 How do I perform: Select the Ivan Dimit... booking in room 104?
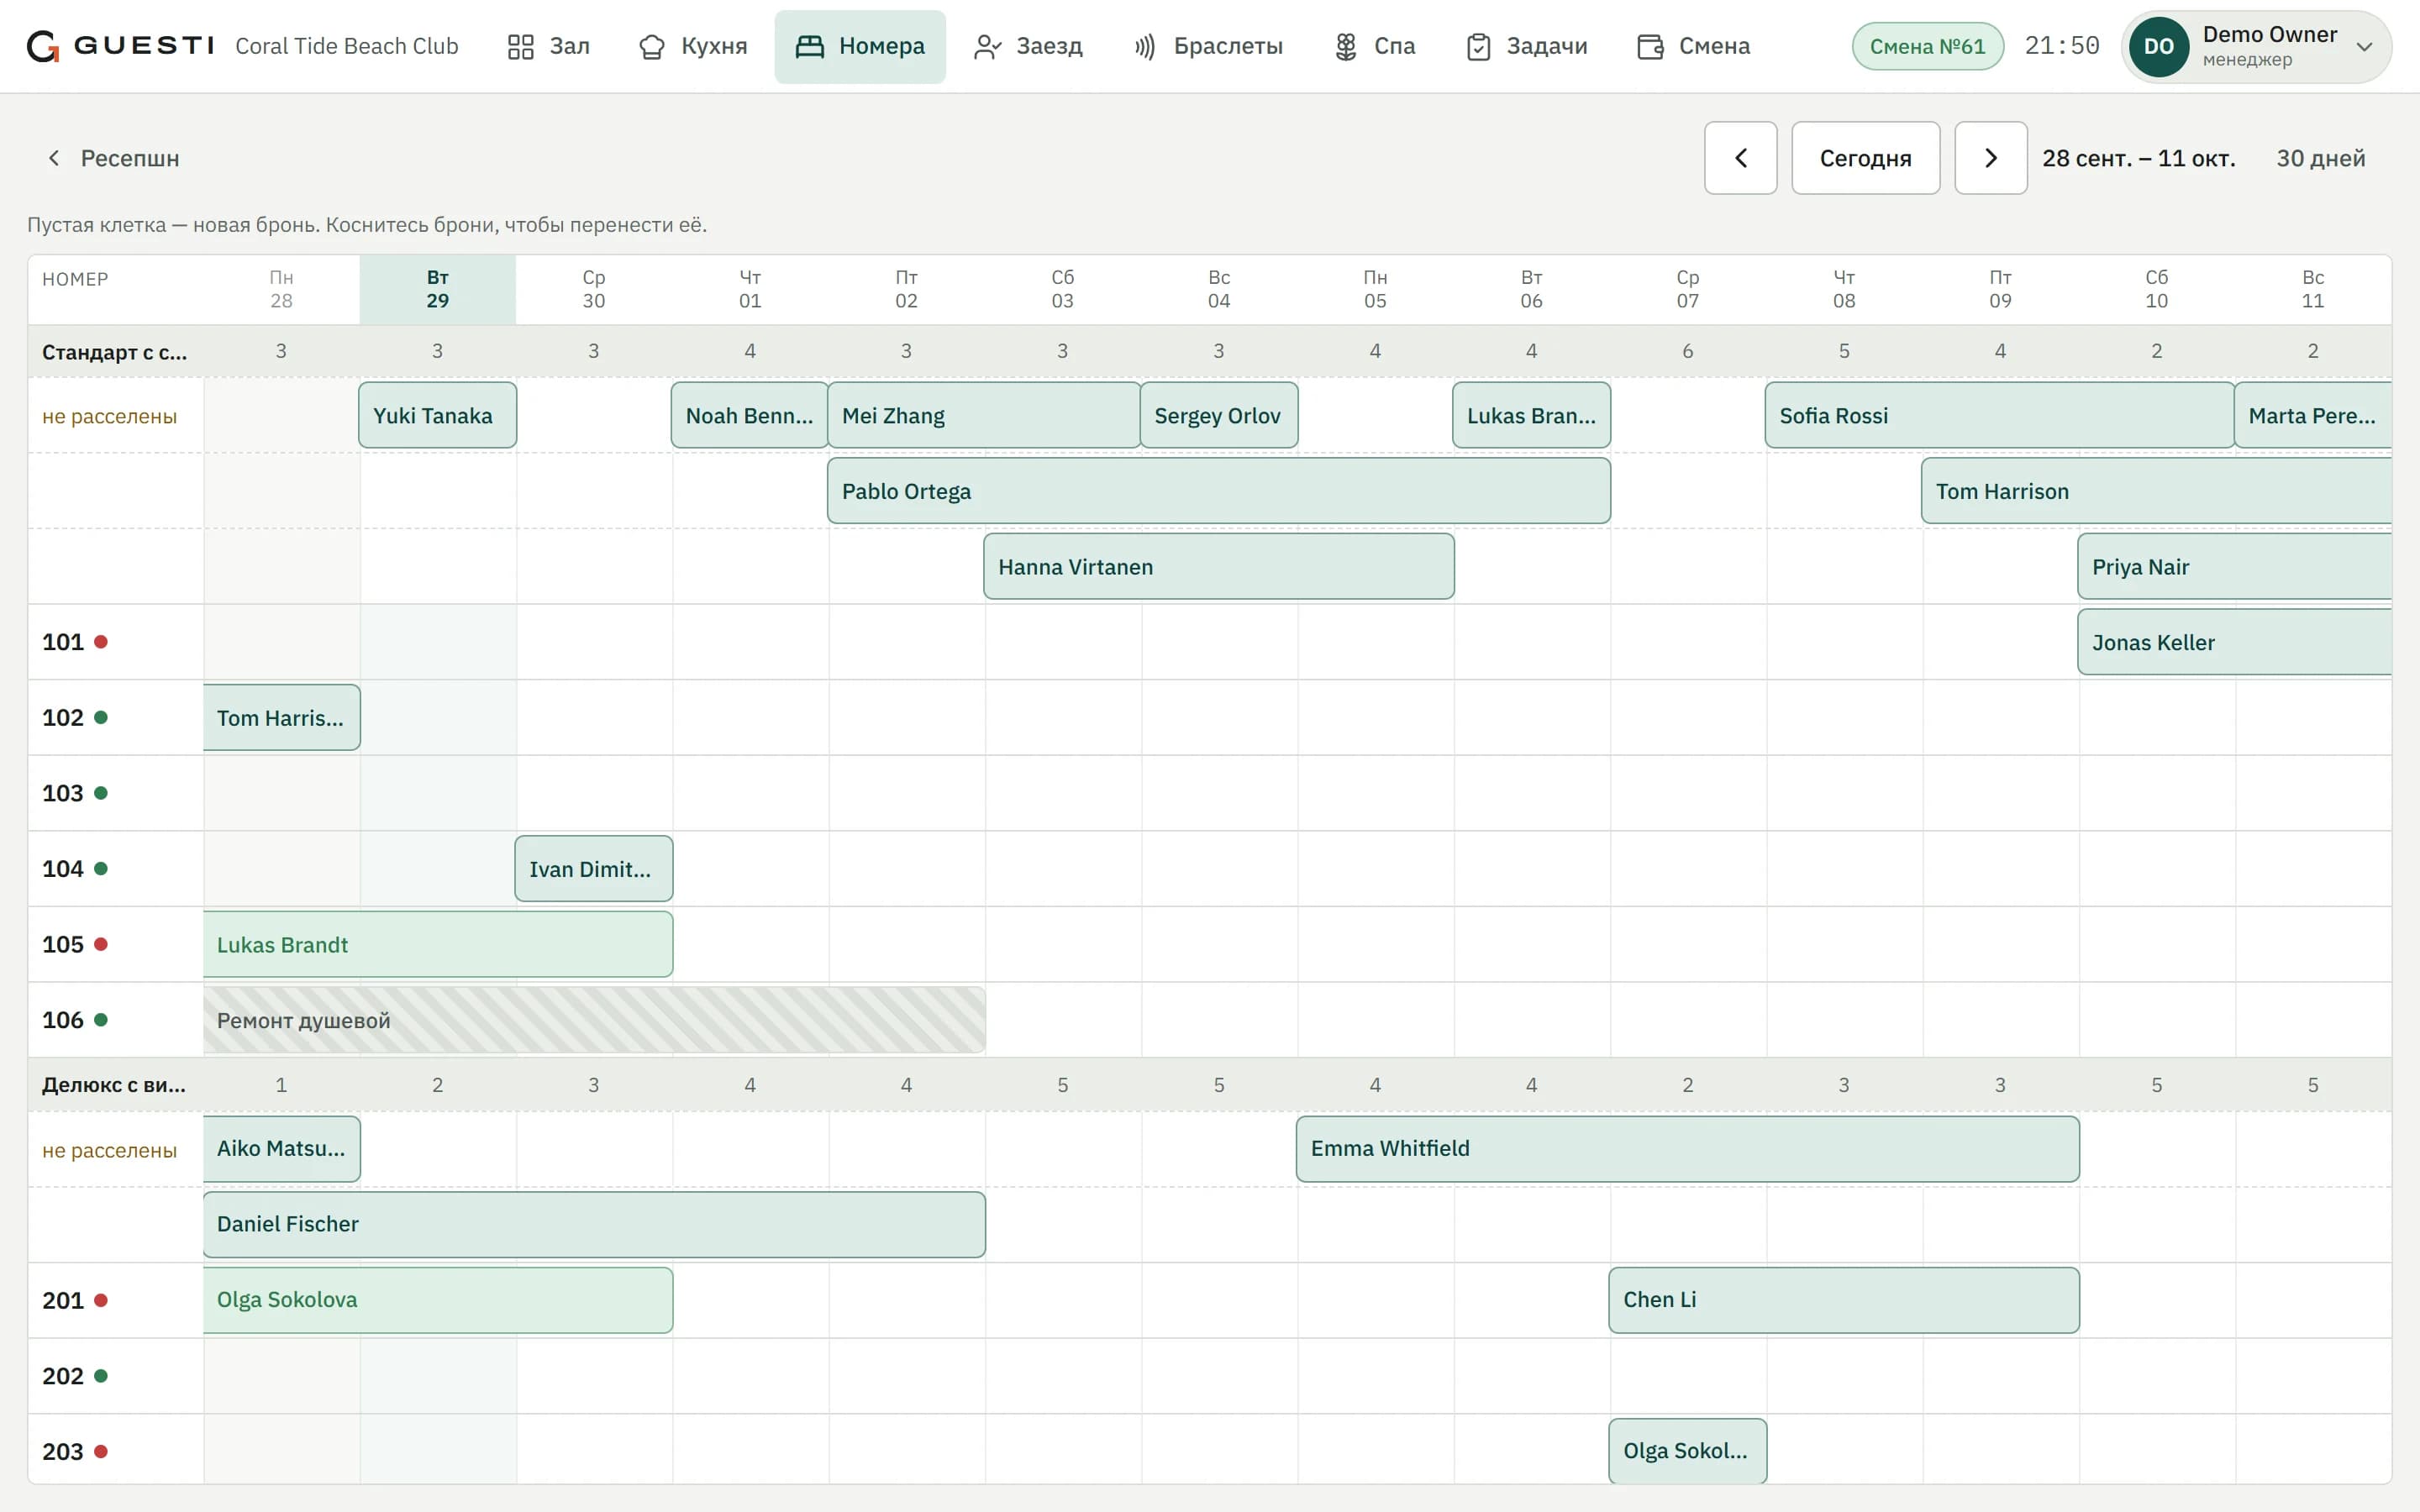[594, 868]
